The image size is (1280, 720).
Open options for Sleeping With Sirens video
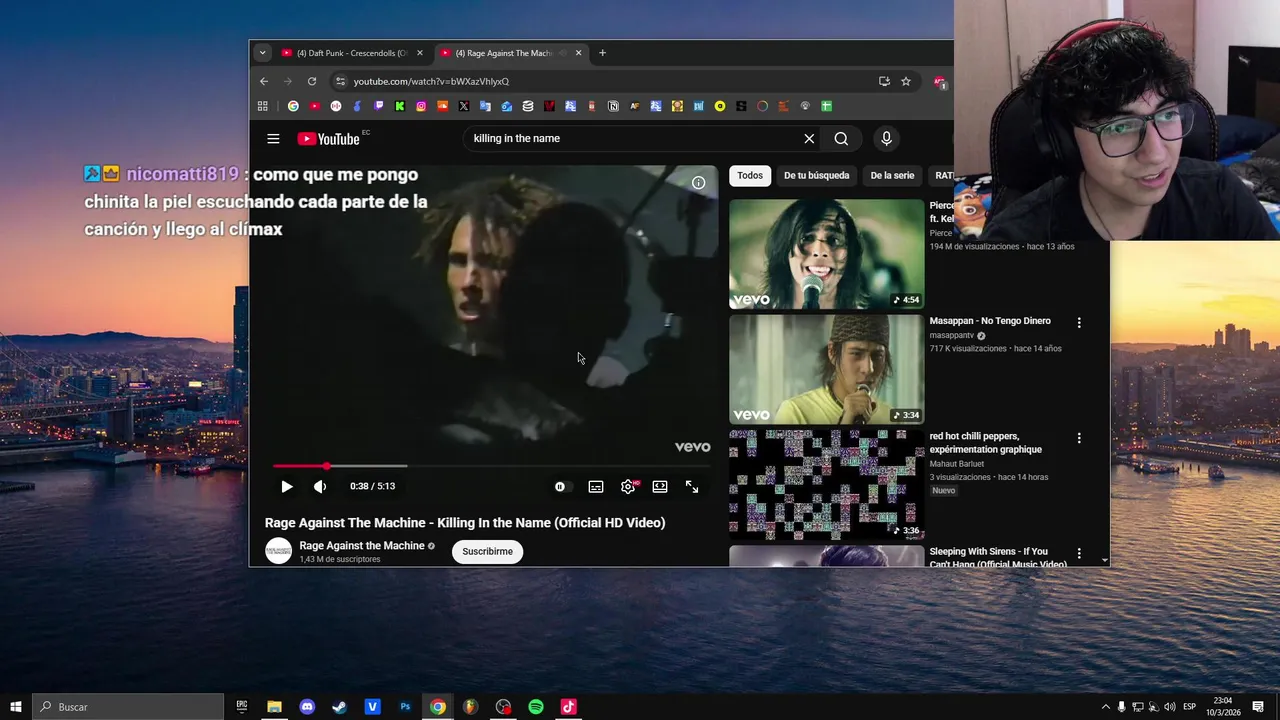[1079, 553]
